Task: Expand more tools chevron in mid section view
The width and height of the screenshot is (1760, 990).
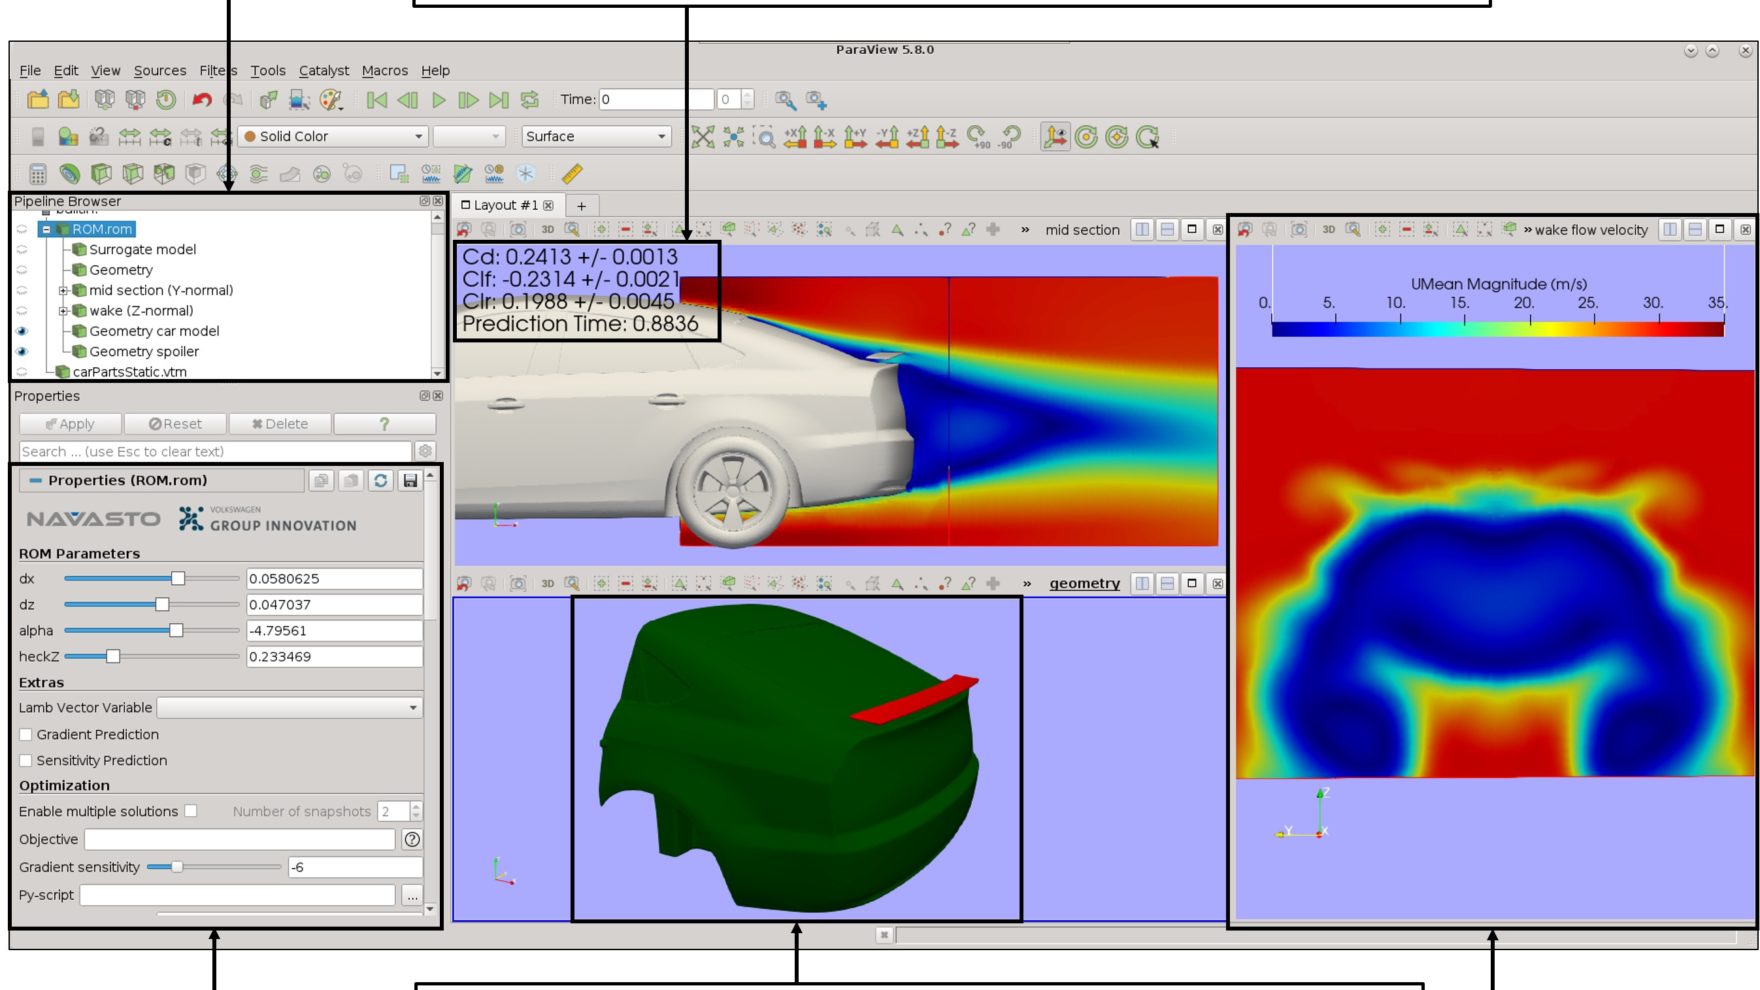Action: point(1025,230)
